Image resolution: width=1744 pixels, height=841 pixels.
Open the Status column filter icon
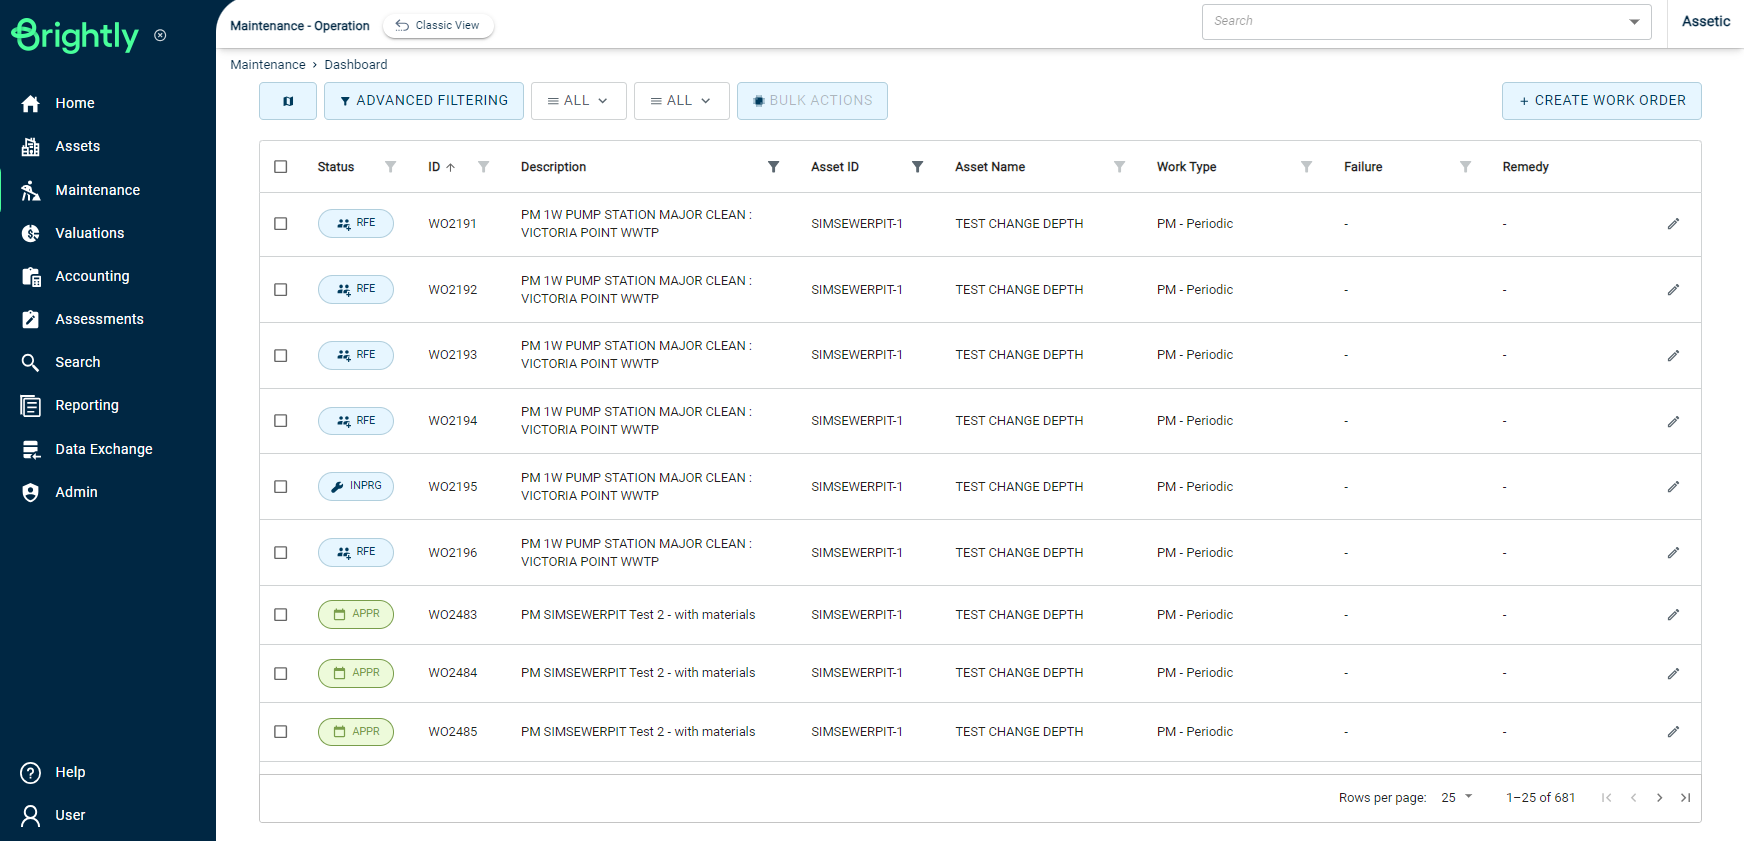(x=391, y=167)
